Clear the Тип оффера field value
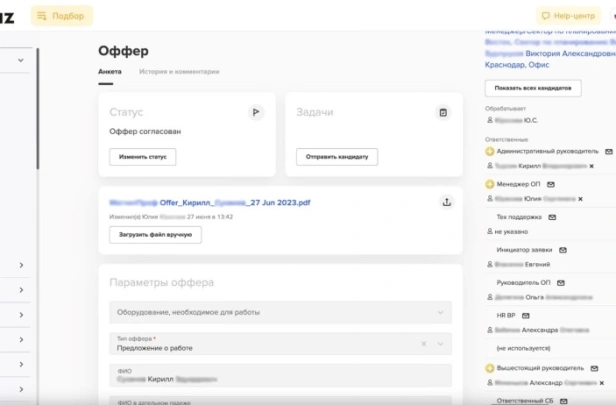This screenshot has width=616, height=405. click(x=424, y=344)
